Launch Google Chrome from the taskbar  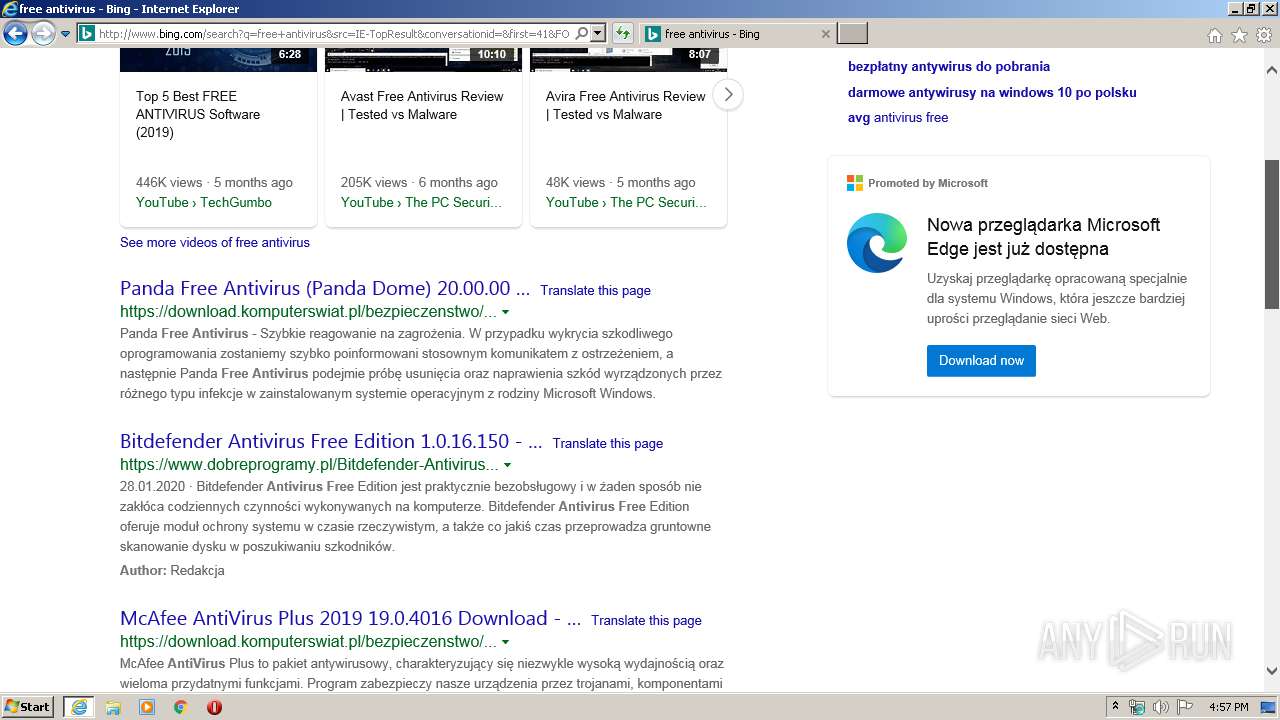[x=180, y=707]
